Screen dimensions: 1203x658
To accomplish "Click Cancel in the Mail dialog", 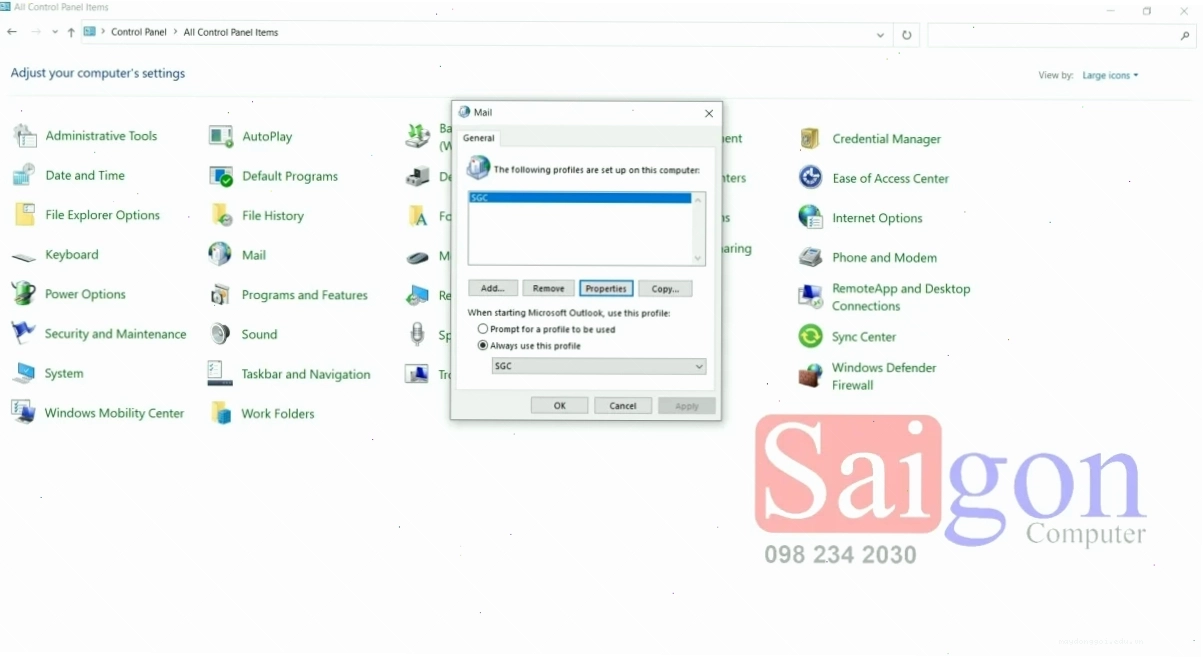I will pos(623,405).
